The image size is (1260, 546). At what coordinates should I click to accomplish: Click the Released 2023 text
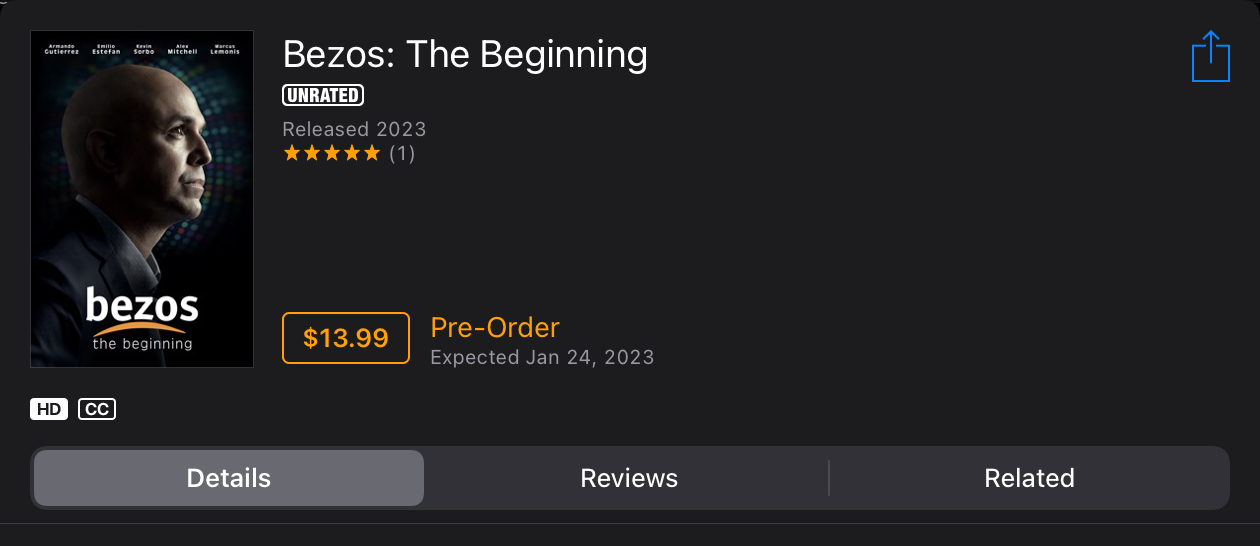354,129
